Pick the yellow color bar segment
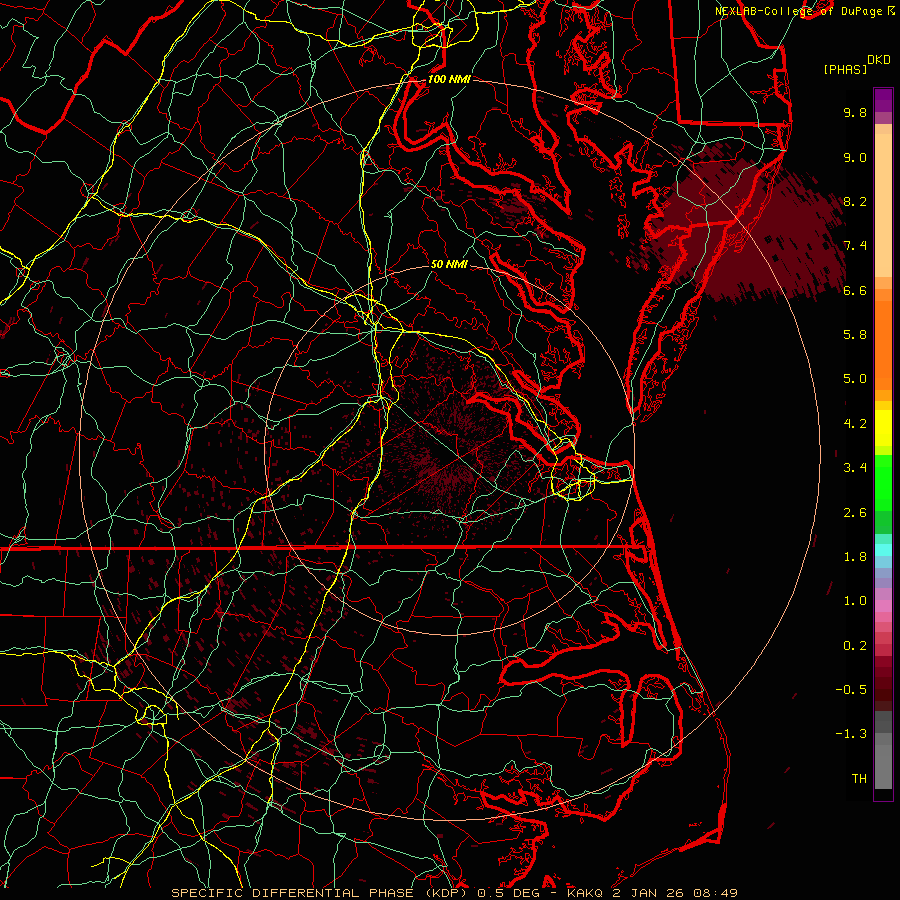Screen dimensions: 900x900 click(883, 428)
